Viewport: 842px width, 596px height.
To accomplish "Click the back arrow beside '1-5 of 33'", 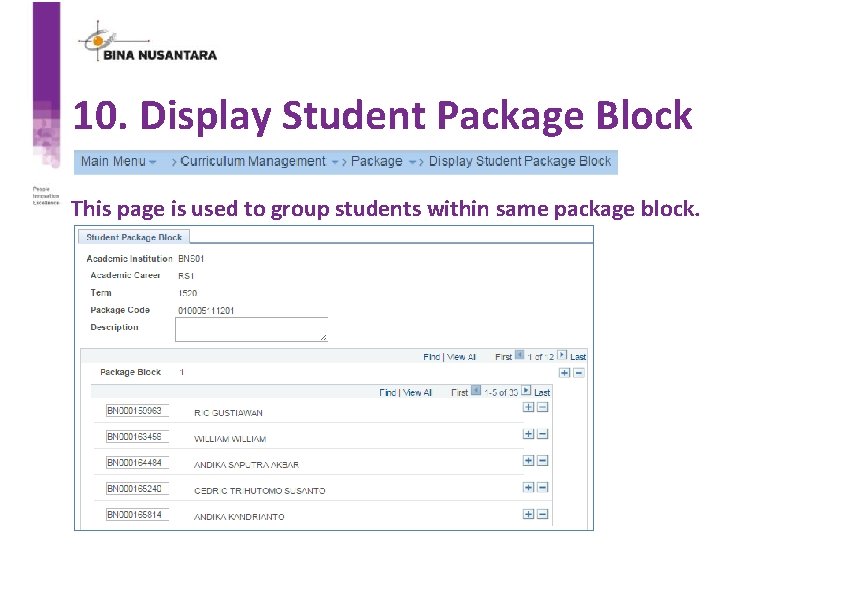I will pos(474,390).
